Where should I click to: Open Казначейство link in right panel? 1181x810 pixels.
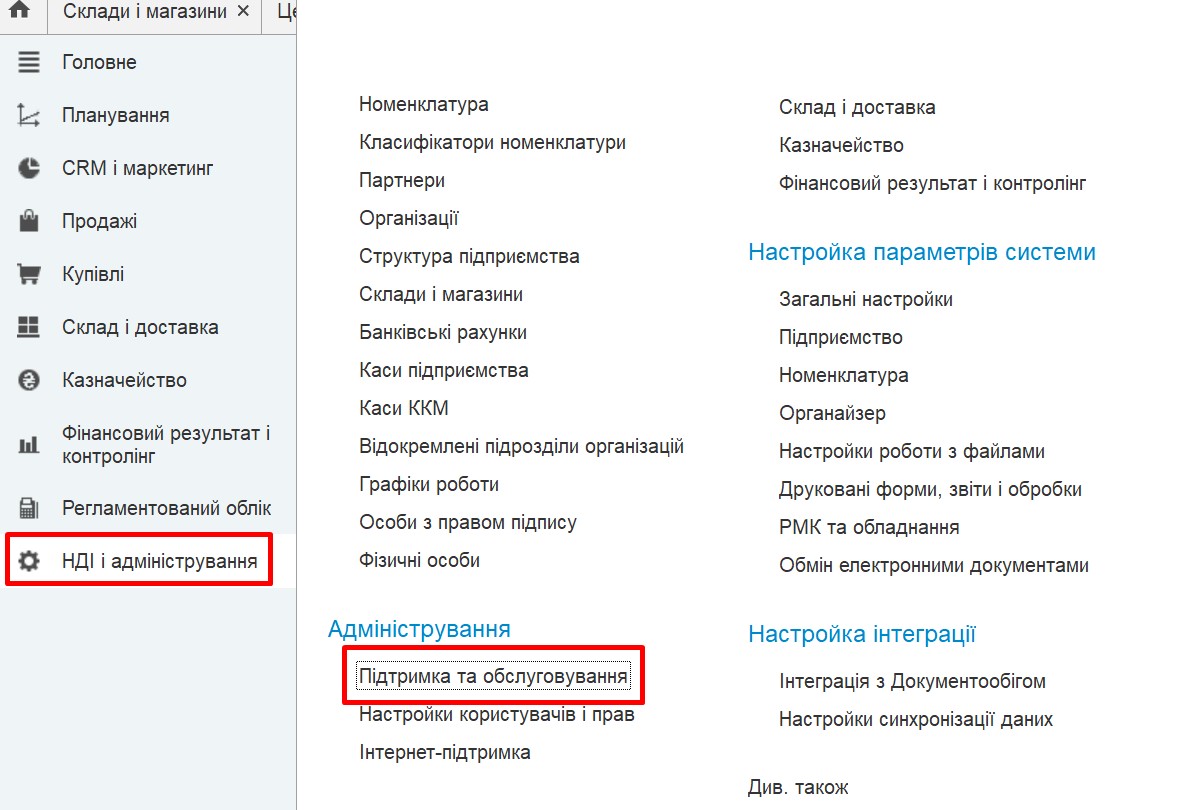[841, 145]
